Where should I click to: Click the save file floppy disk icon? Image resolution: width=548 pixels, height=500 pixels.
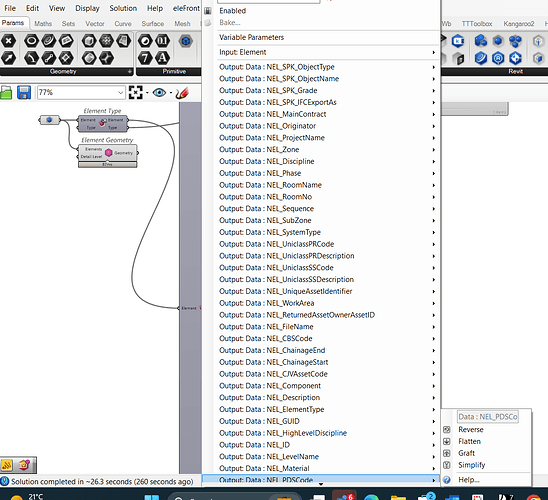click(24, 93)
